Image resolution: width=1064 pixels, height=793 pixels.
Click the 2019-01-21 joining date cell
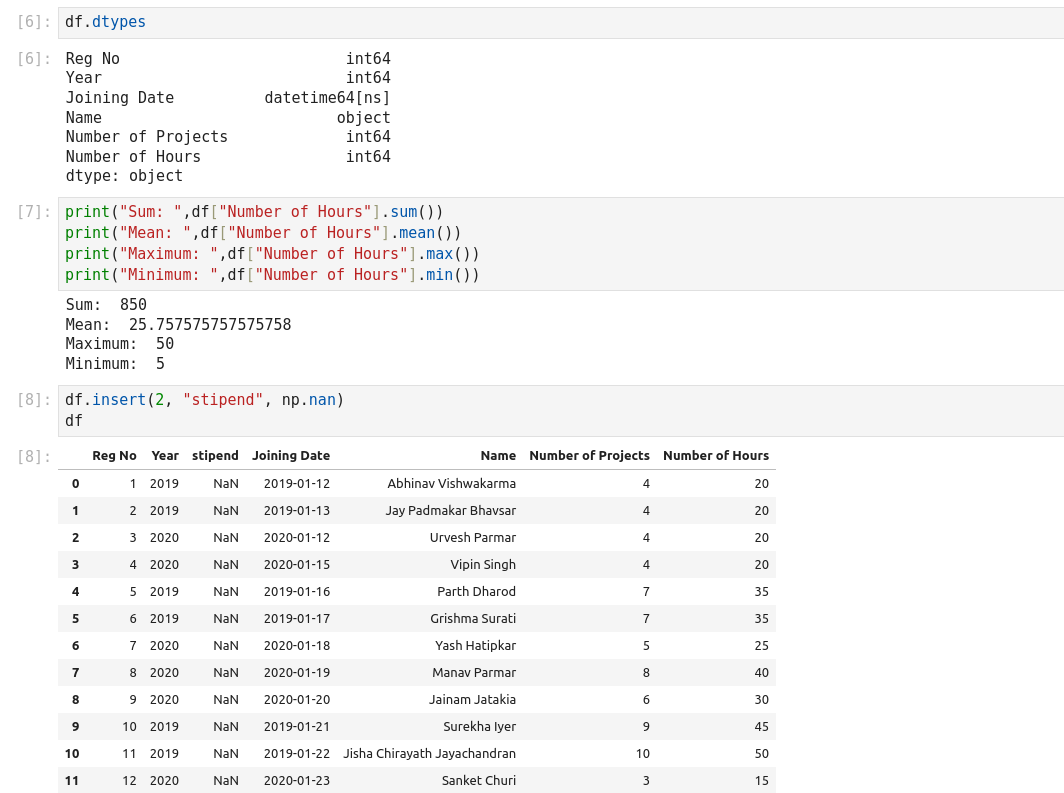click(296, 727)
